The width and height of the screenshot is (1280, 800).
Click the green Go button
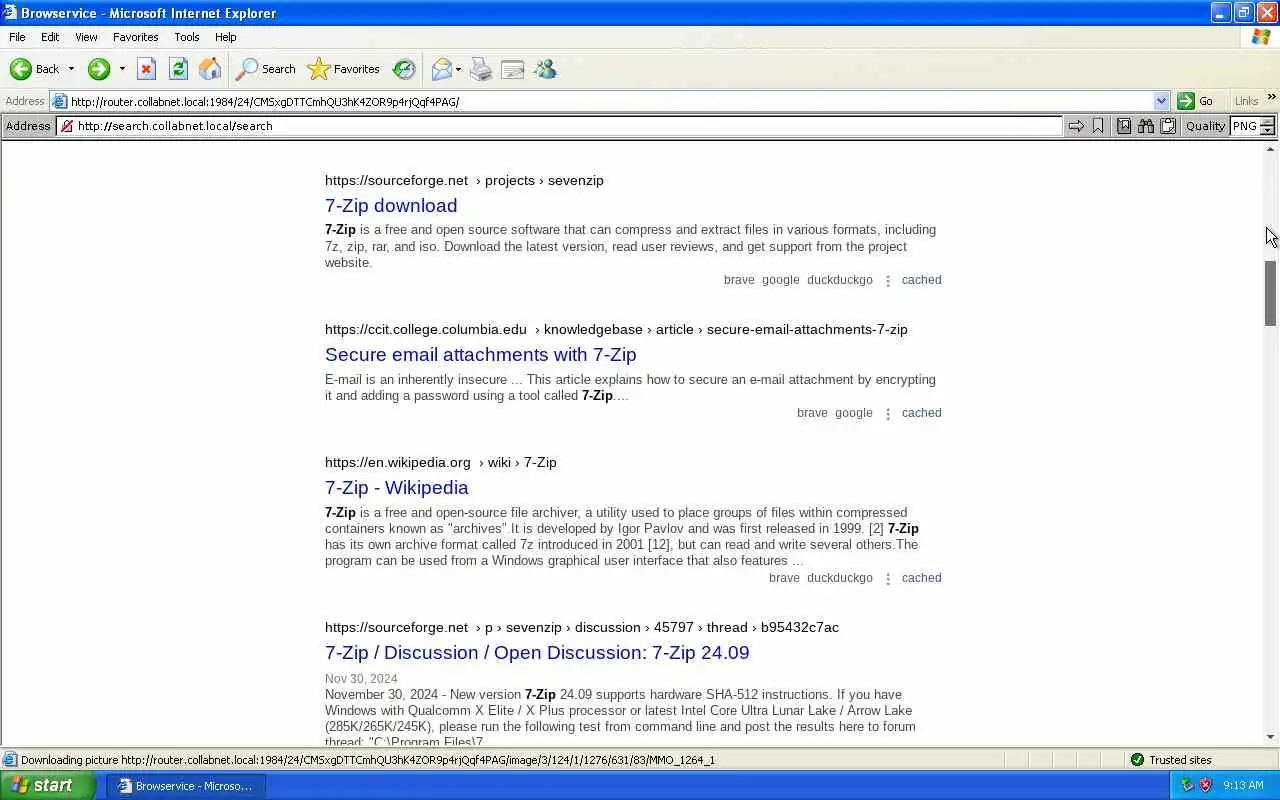click(1196, 101)
